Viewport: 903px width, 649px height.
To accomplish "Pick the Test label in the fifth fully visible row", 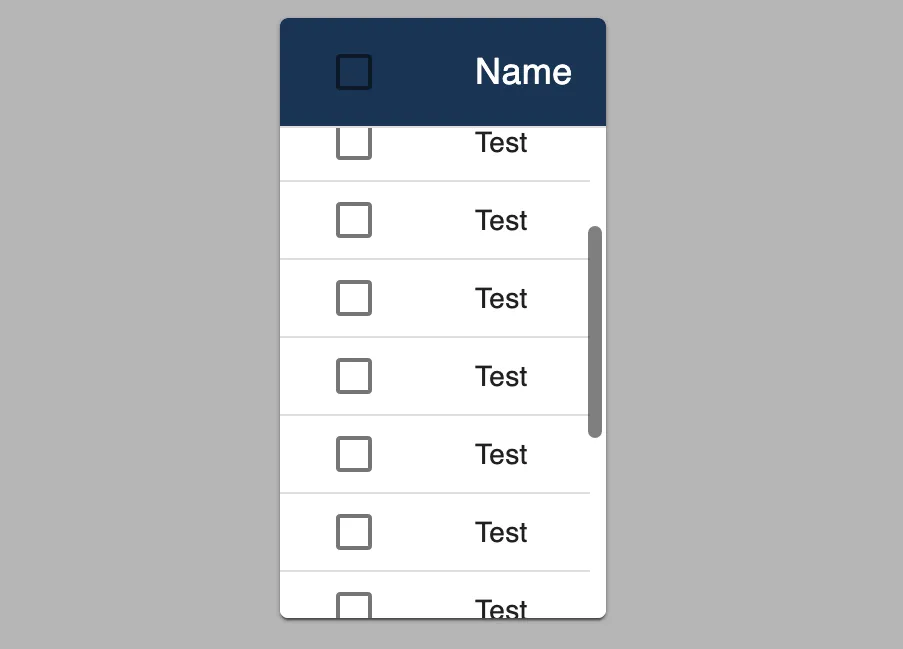I will point(501,532).
